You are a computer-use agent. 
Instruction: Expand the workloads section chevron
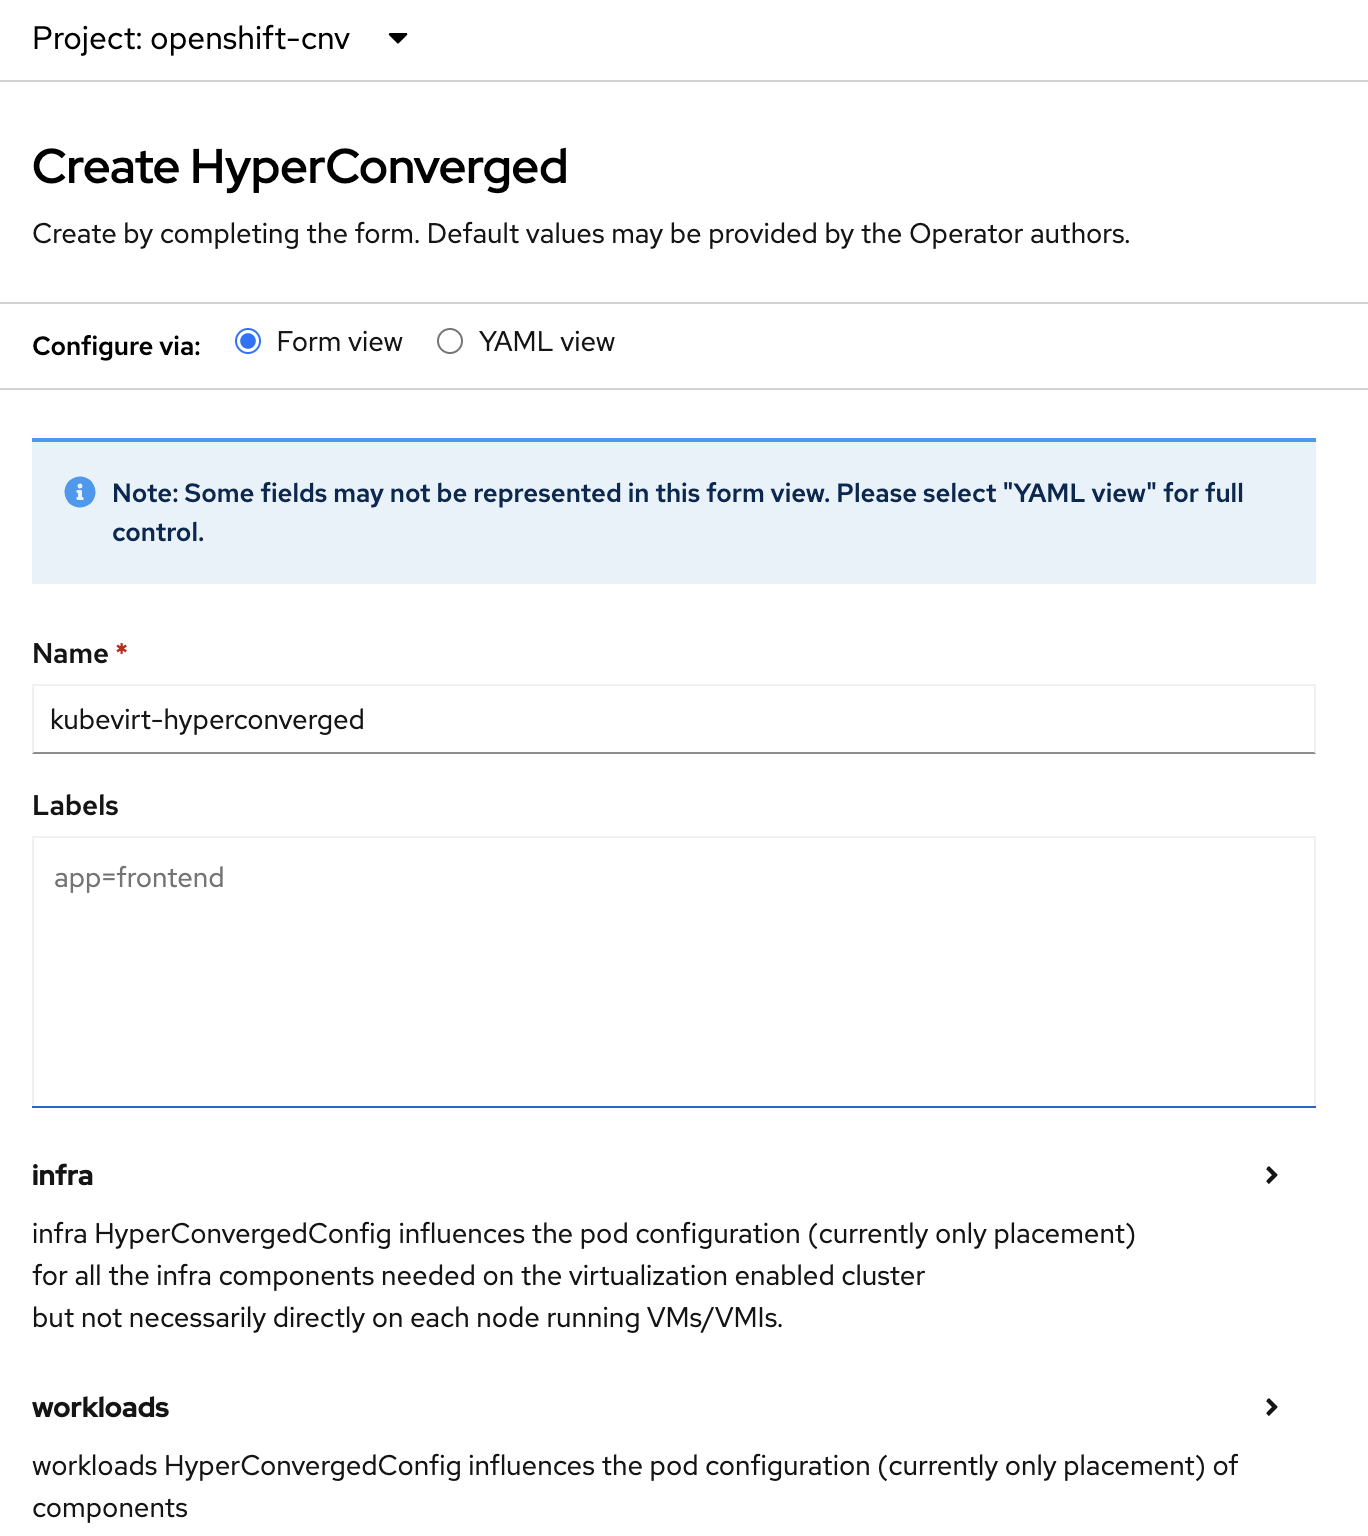[x=1272, y=1407]
